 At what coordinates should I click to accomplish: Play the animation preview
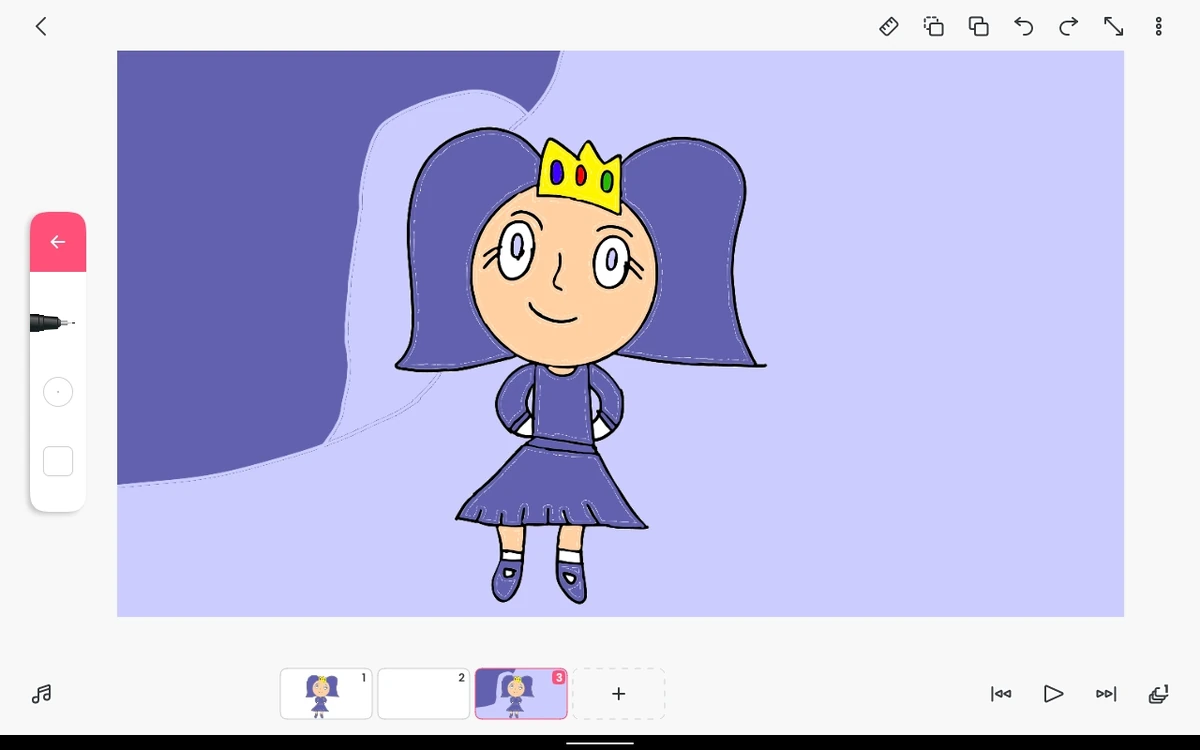pos(1053,693)
